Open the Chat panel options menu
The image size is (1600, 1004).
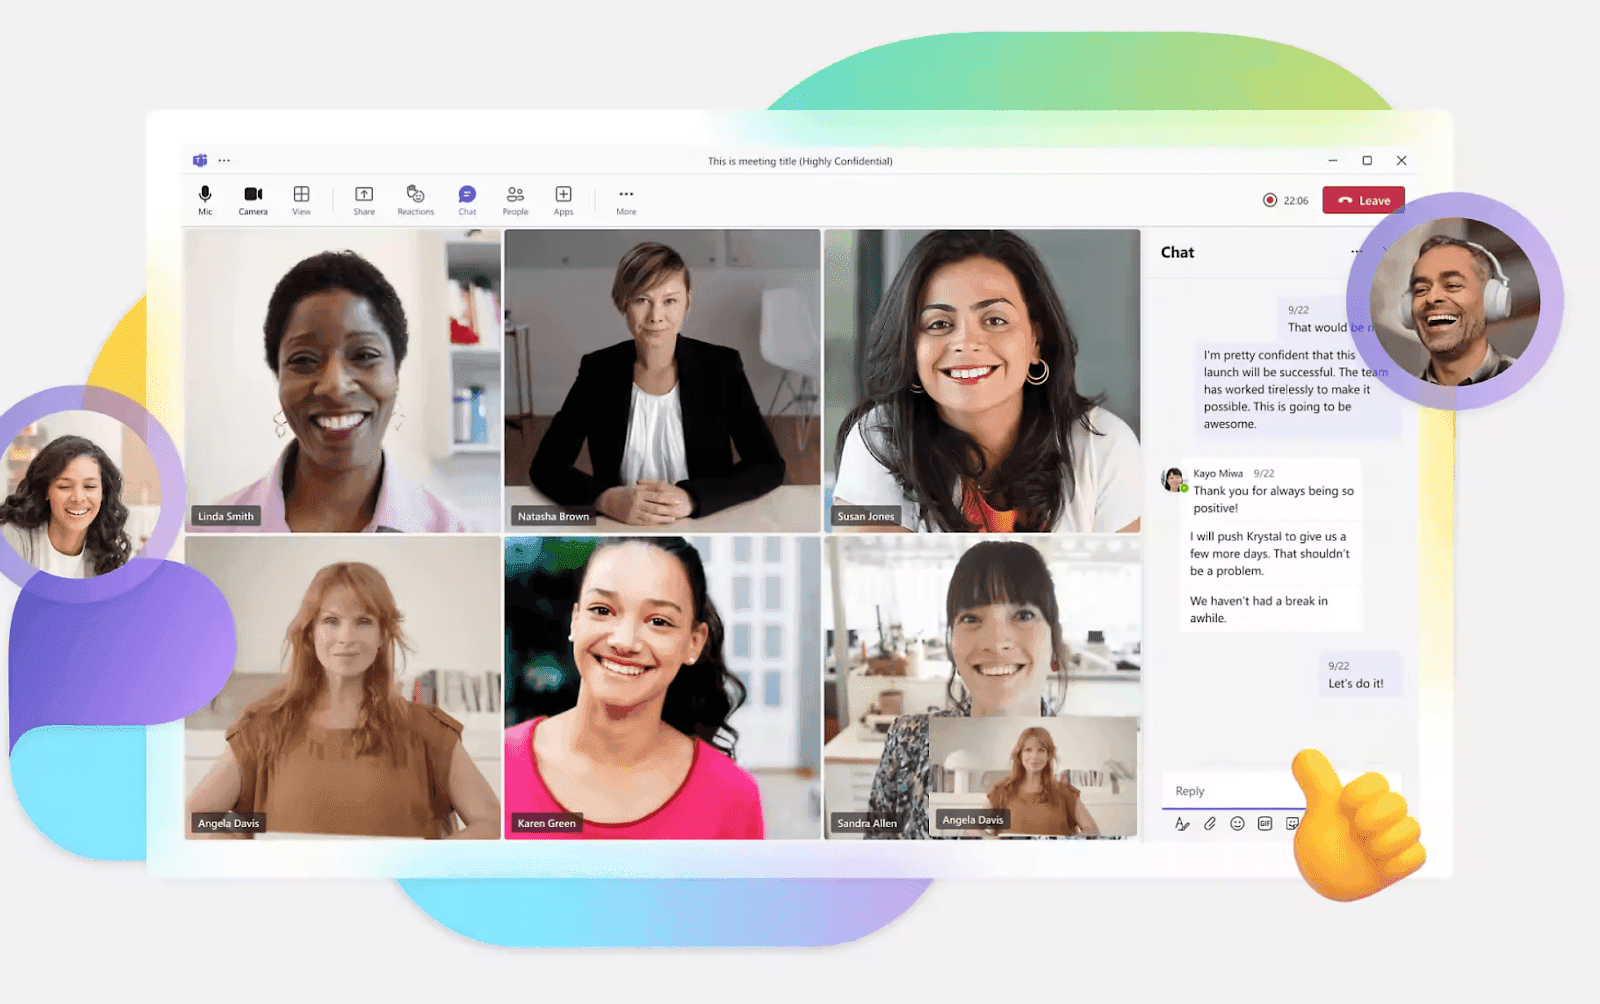[x=1357, y=252]
